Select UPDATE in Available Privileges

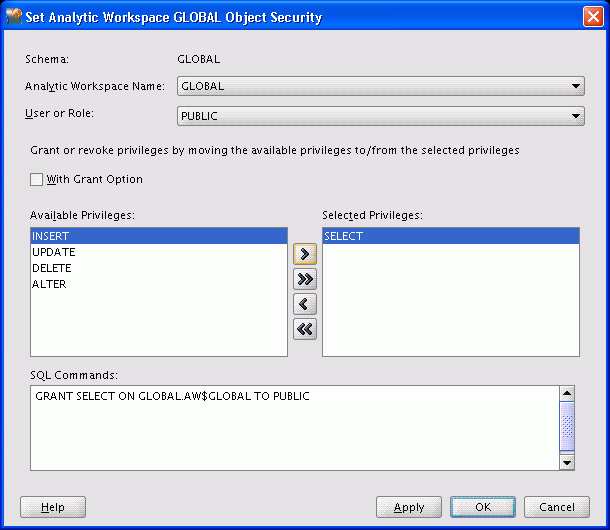click(159, 252)
